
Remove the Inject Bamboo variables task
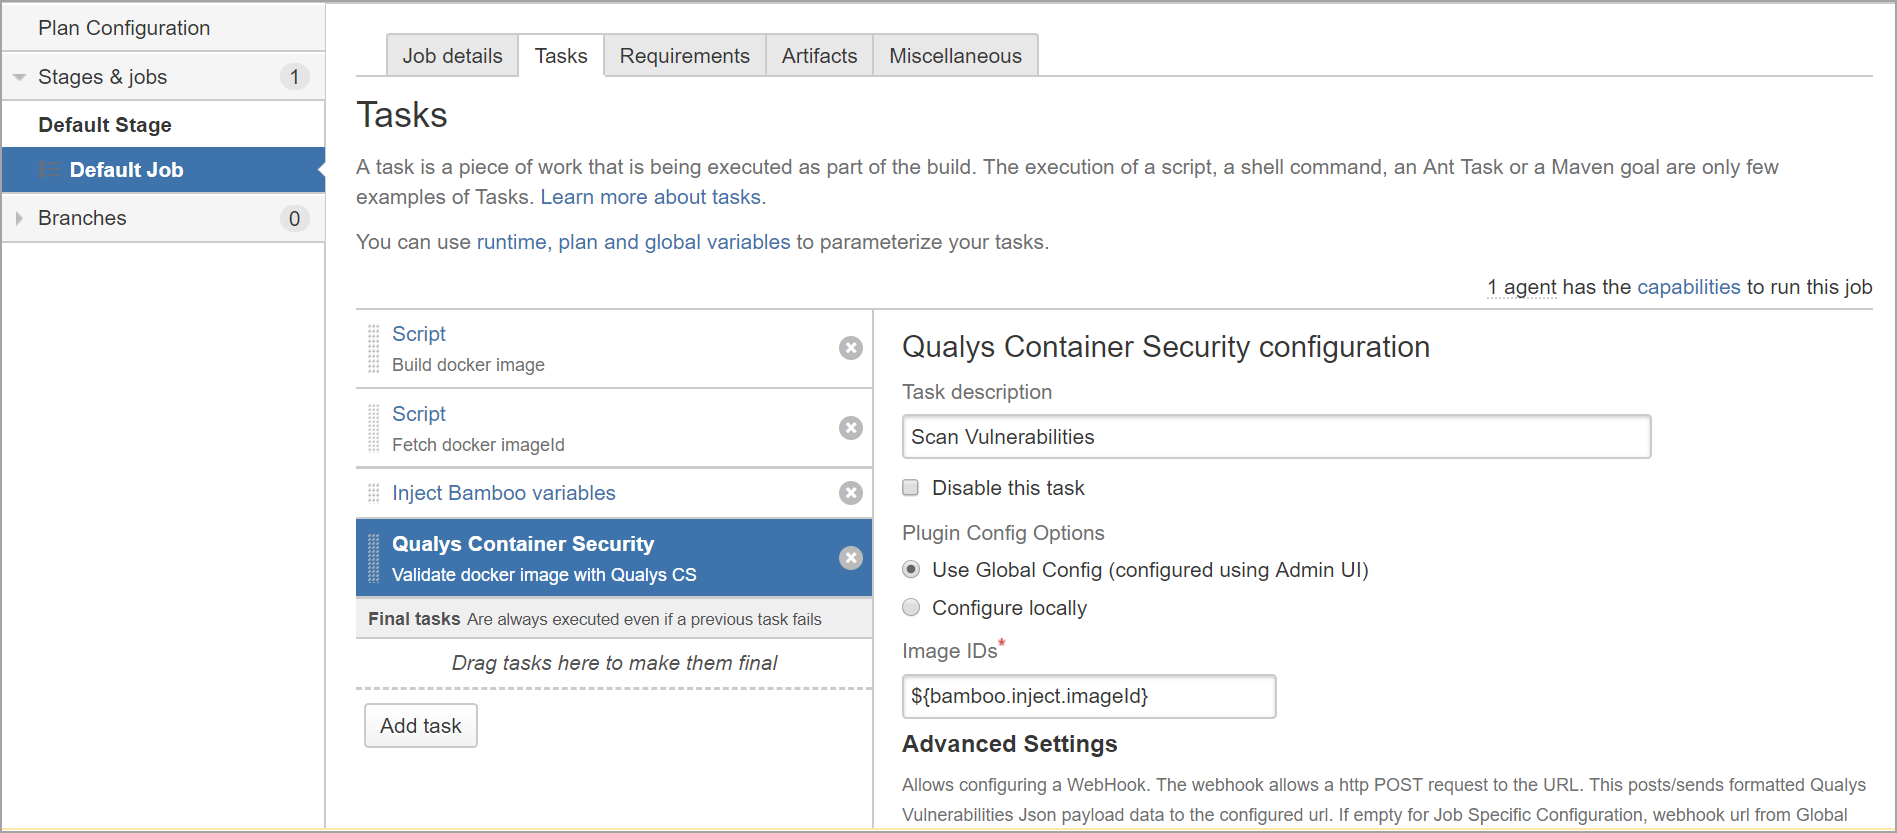click(x=851, y=493)
